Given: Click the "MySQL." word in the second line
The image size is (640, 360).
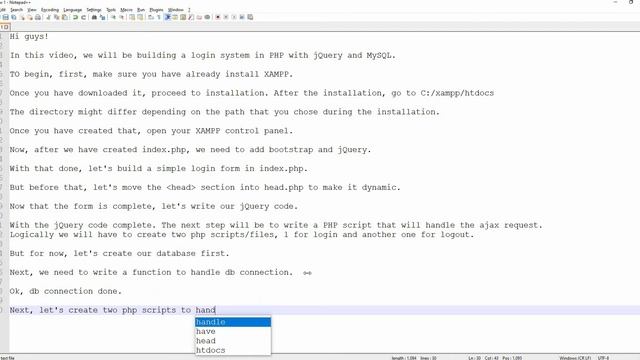Looking at the screenshot, I should tap(381, 56).
